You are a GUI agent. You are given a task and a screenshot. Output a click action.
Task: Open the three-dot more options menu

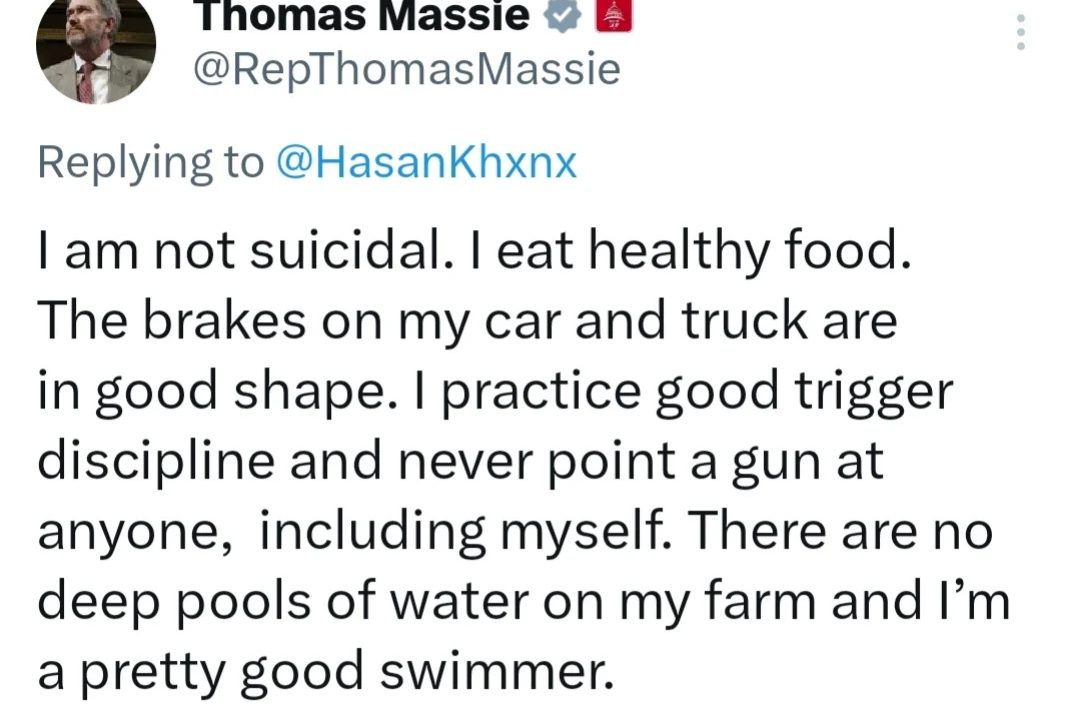pyautogui.click(x=1021, y=33)
